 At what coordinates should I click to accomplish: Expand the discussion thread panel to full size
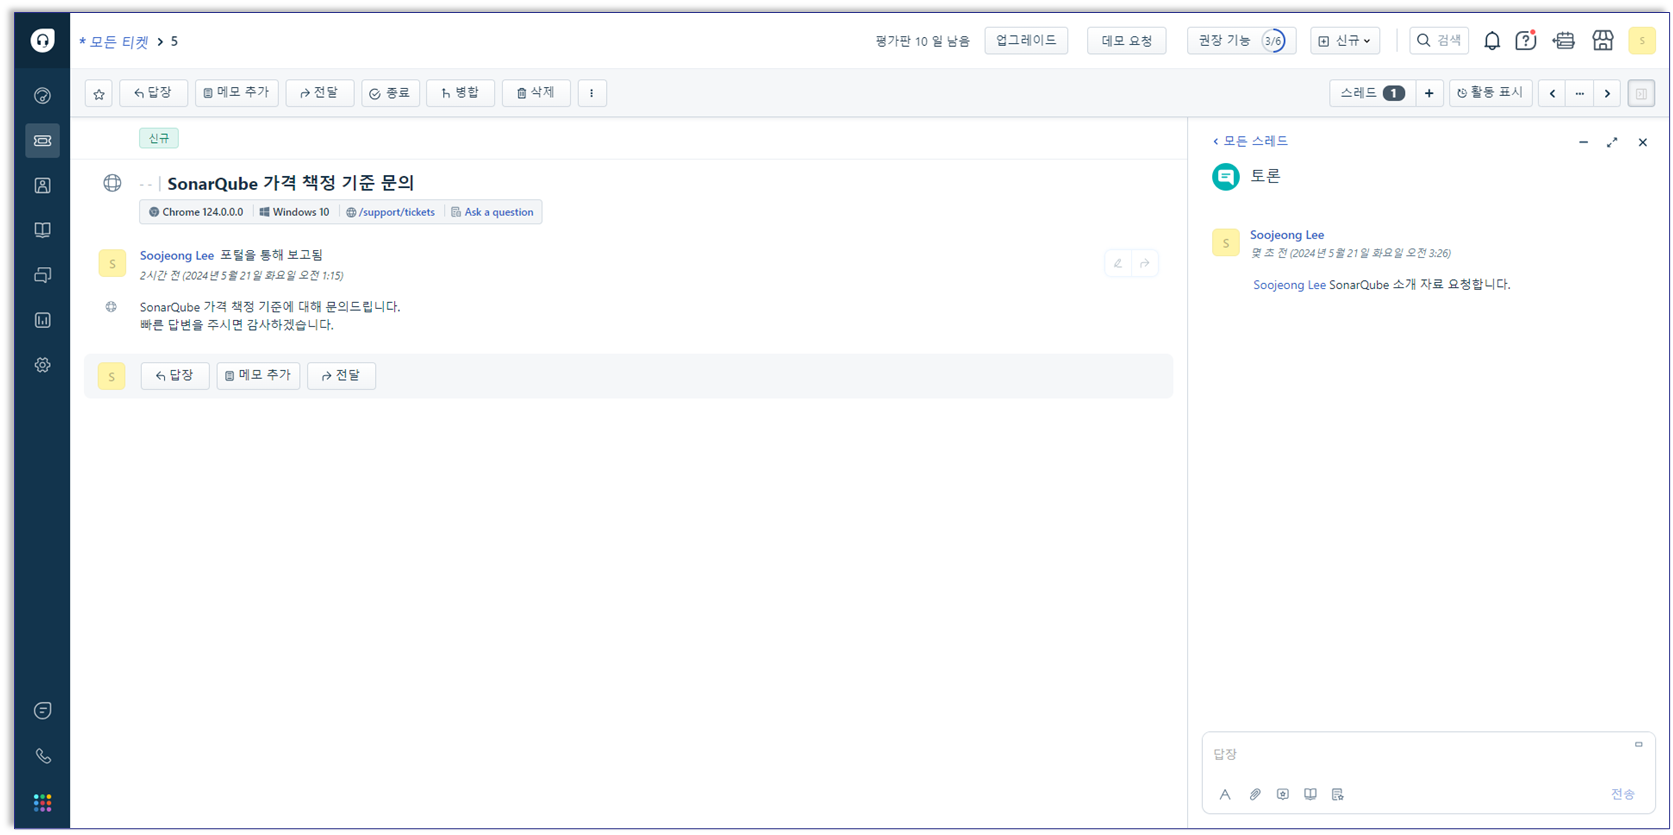[1612, 143]
